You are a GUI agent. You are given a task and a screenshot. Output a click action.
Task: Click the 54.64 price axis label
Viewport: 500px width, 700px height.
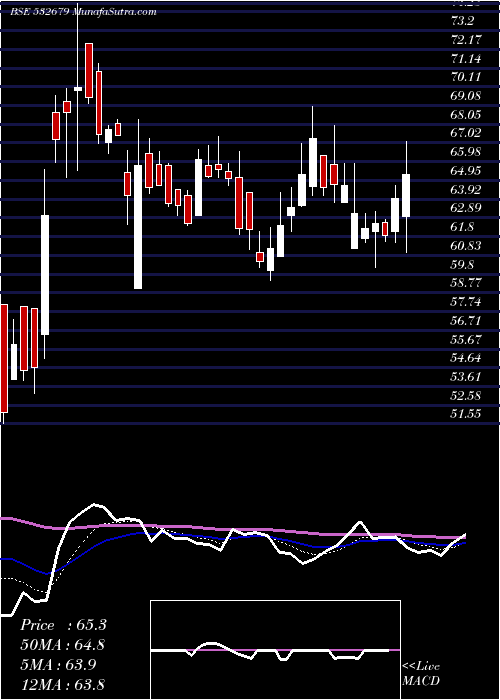coord(466,358)
